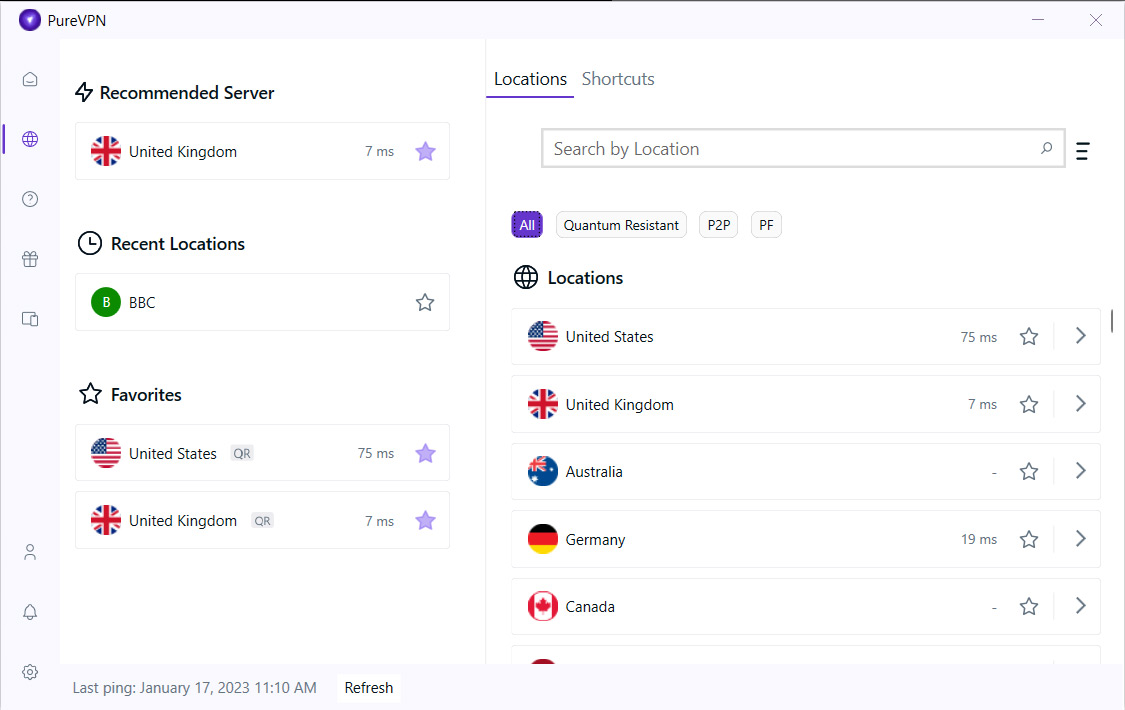The height and width of the screenshot is (710, 1125).
Task: Click the QR badge beside United States
Action: click(x=242, y=453)
